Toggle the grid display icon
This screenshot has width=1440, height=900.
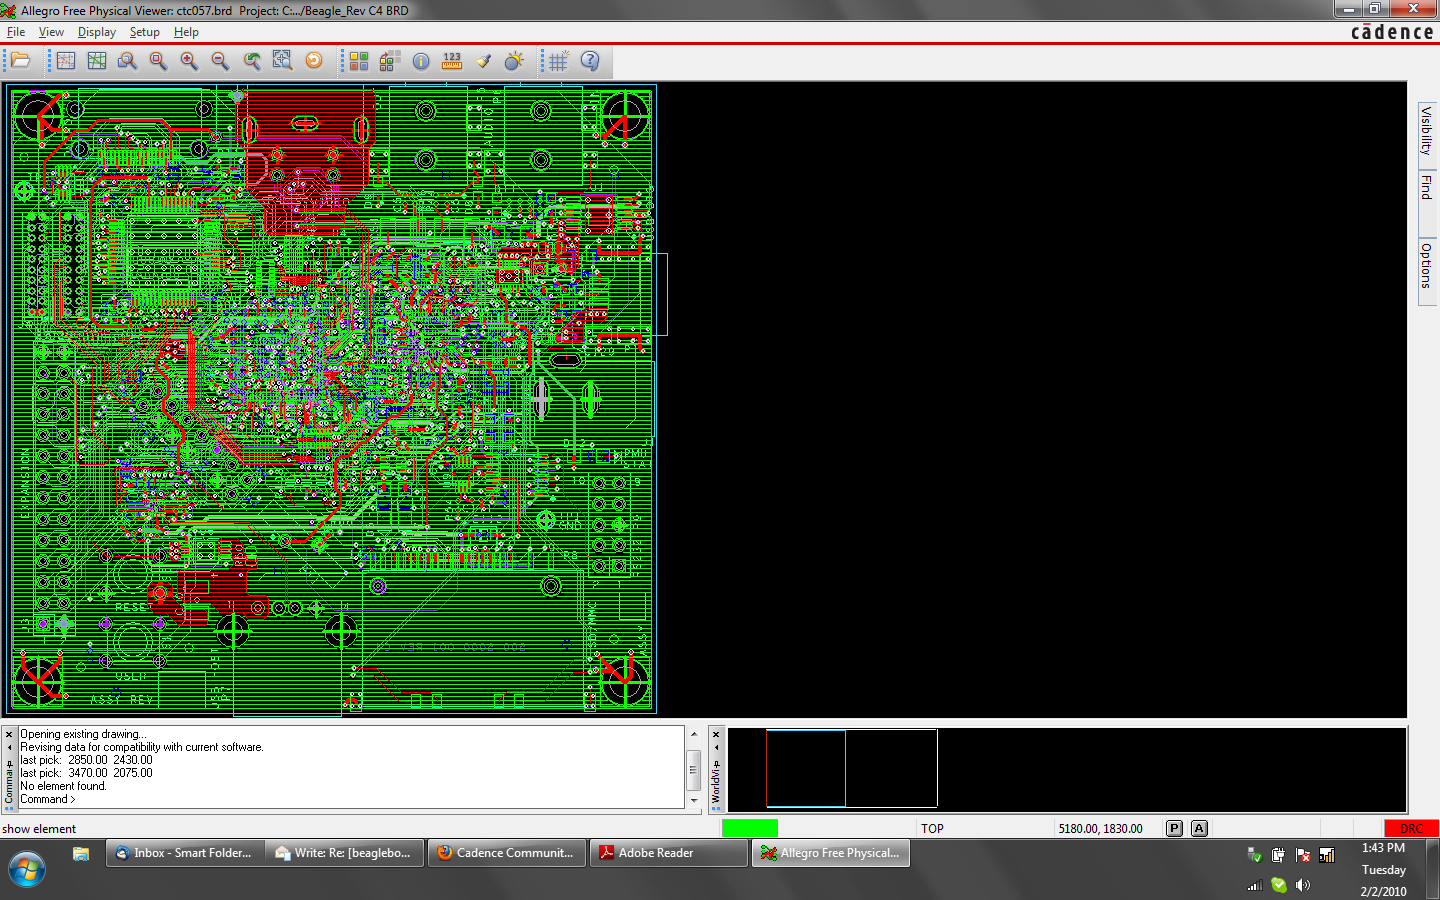559,61
